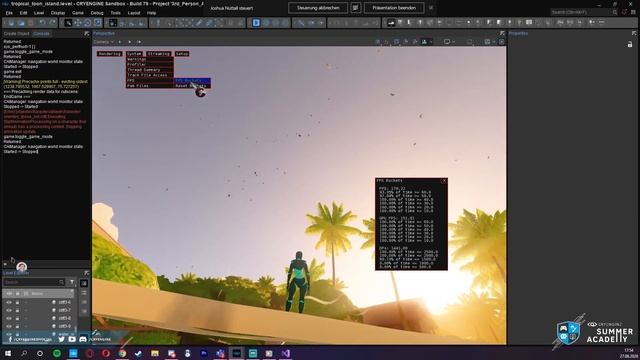
Task: Toggle visibility eye for cliff3-6
Action: 9,302
